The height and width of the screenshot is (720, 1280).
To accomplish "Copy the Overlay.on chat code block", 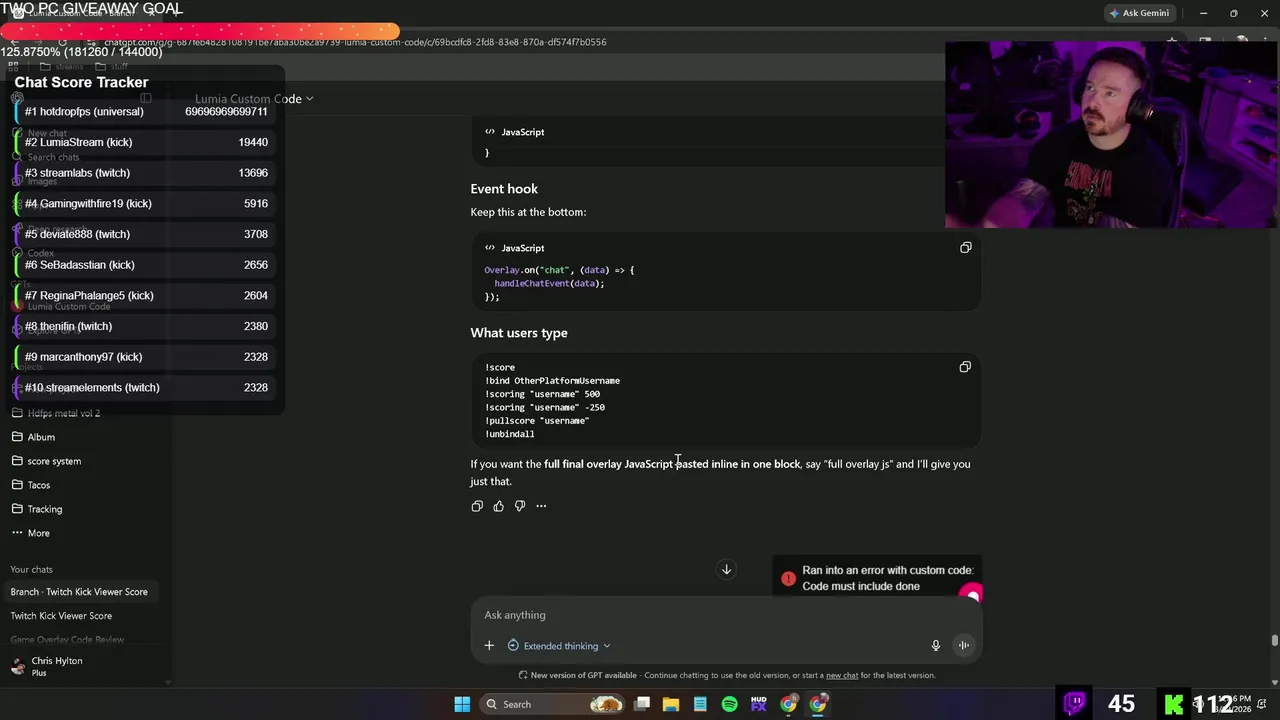I will 965,247.
